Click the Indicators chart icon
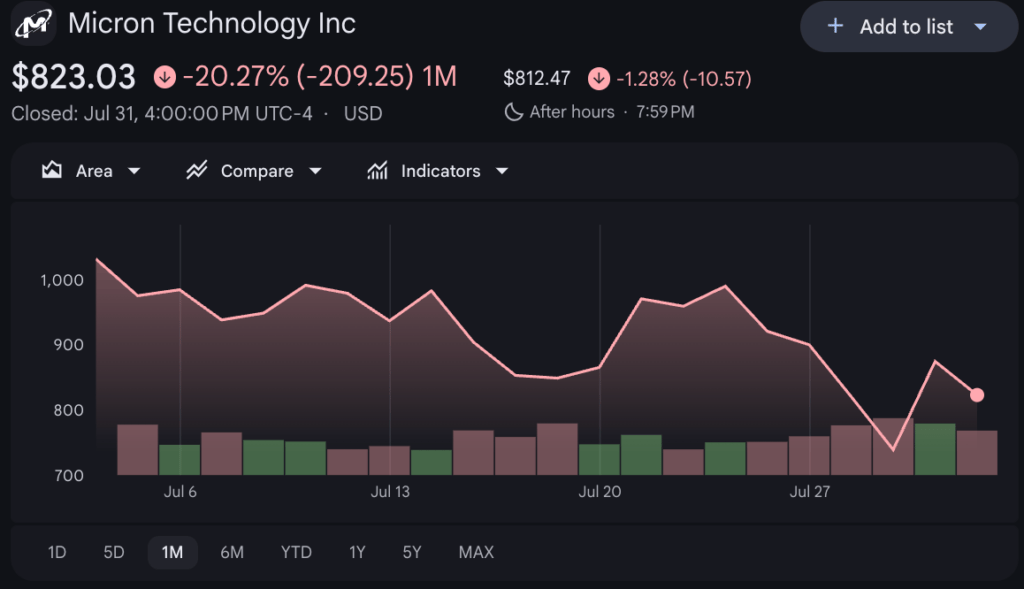The height and width of the screenshot is (589, 1024). 377,170
